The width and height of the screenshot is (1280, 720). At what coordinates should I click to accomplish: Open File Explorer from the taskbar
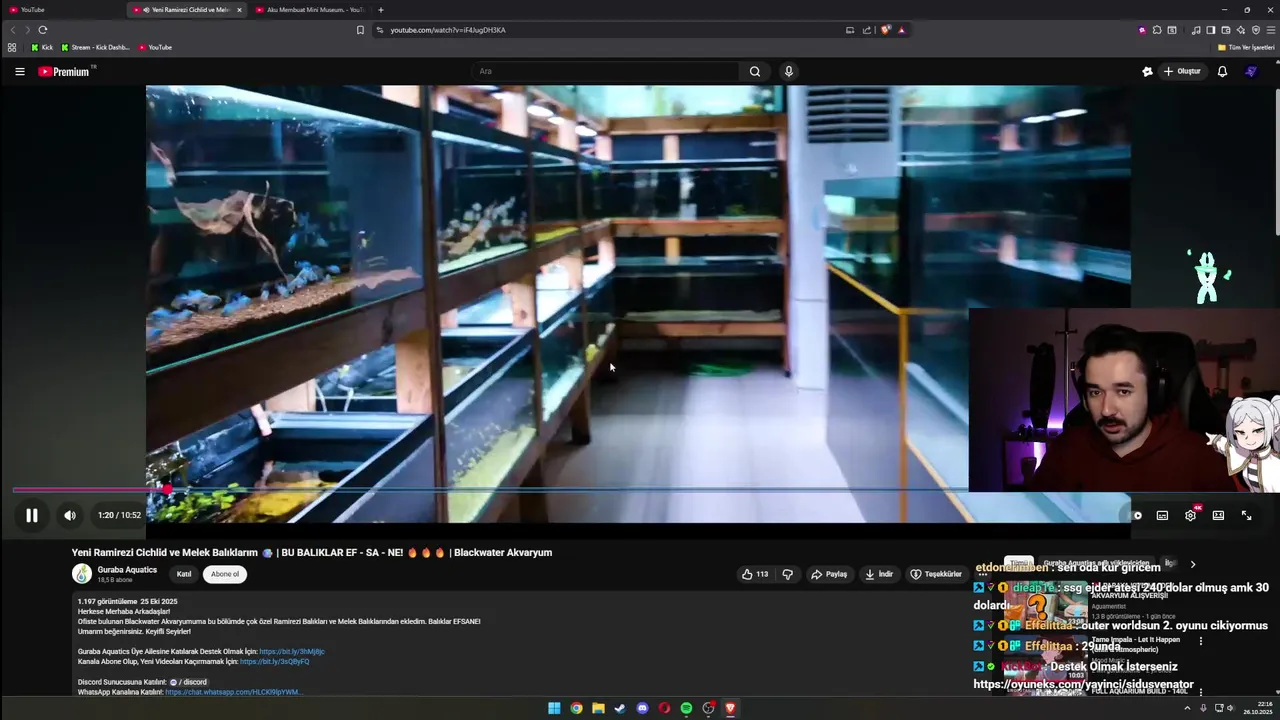[598, 708]
